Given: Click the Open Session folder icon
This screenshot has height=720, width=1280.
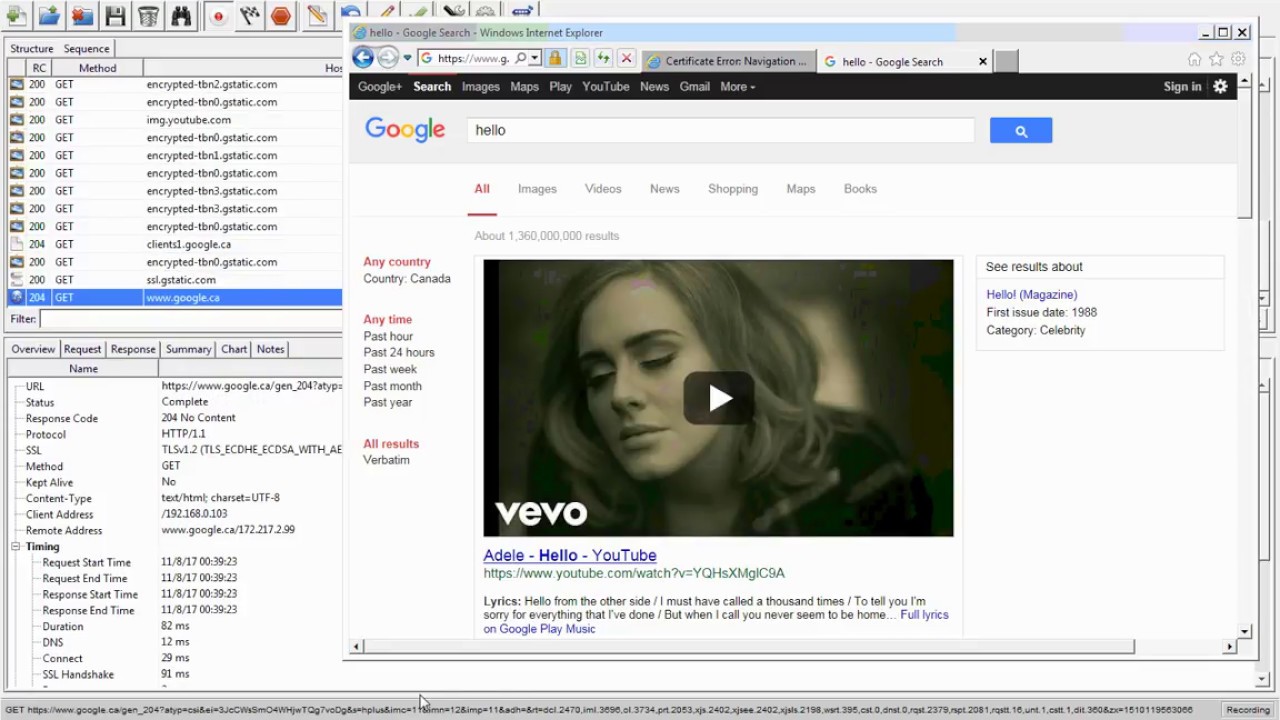Looking at the screenshot, I should pyautogui.click(x=48, y=15).
